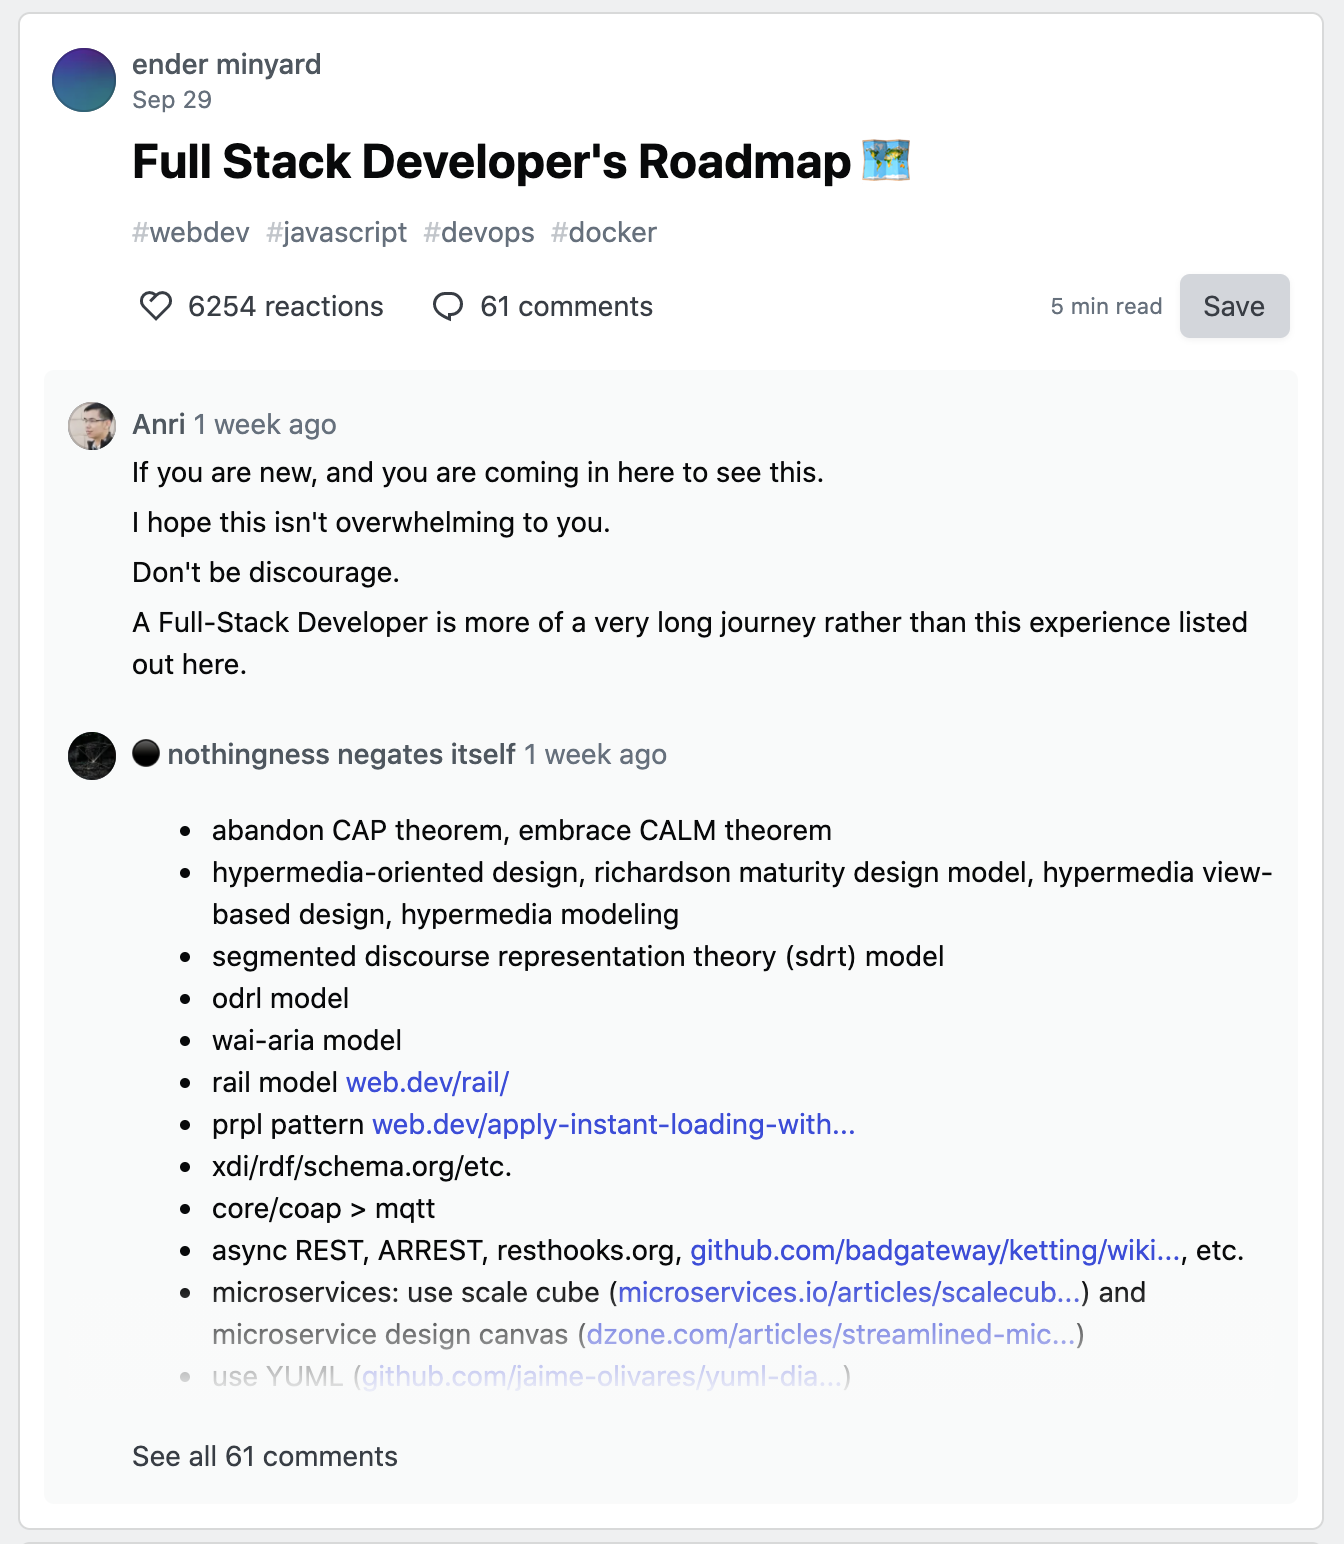Click the heart reactions icon
Image resolution: width=1344 pixels, height=1544 pixels.
click(156, 306)
